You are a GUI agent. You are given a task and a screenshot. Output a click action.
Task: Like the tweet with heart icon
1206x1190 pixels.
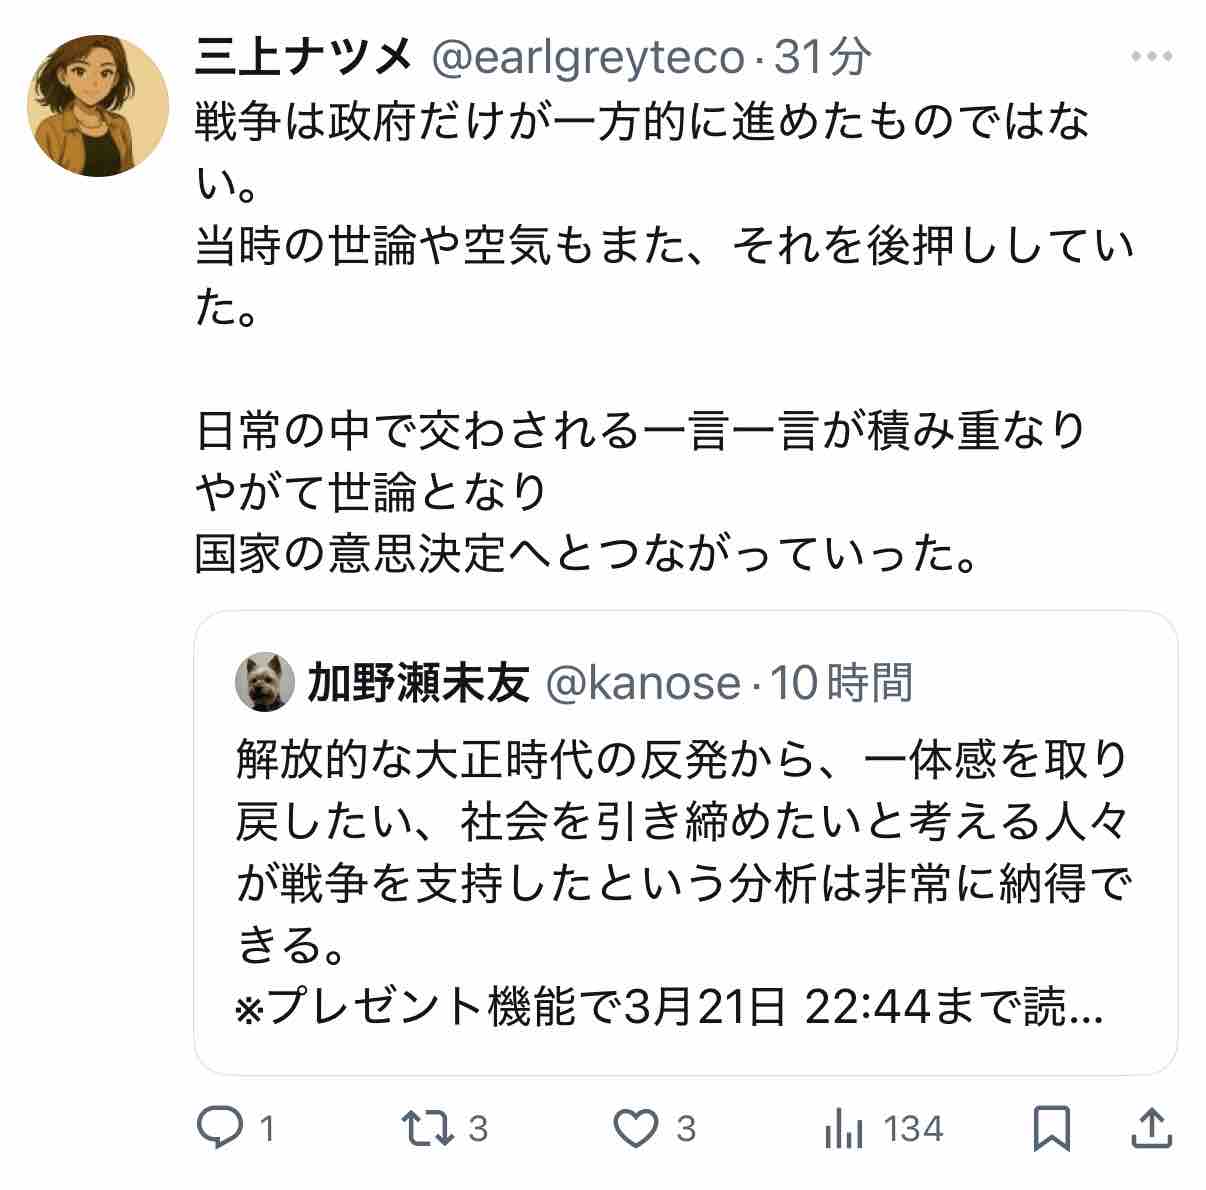pyautogui.click(x=634, y=1129)
